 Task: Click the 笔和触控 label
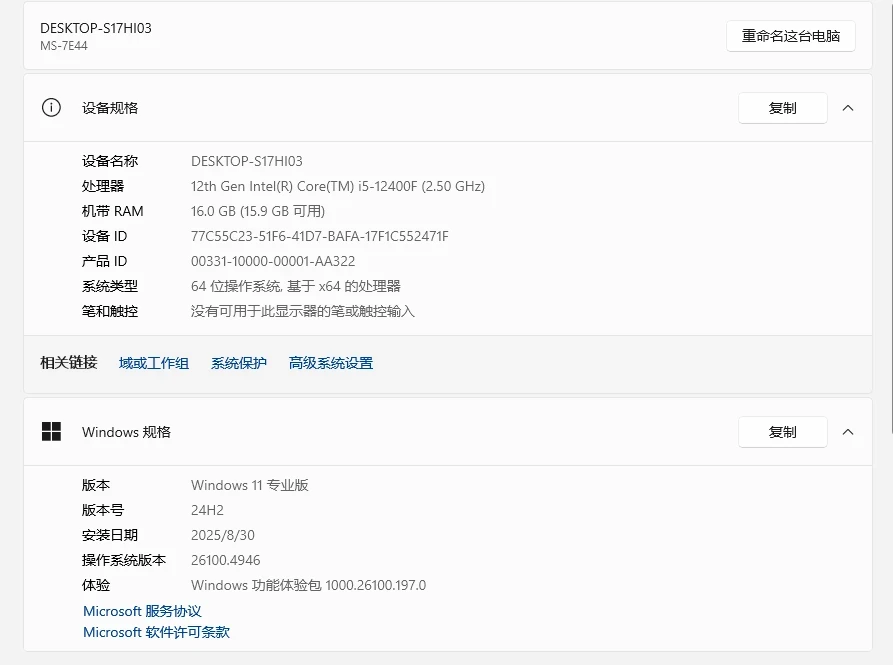click(x=110, y=311)
